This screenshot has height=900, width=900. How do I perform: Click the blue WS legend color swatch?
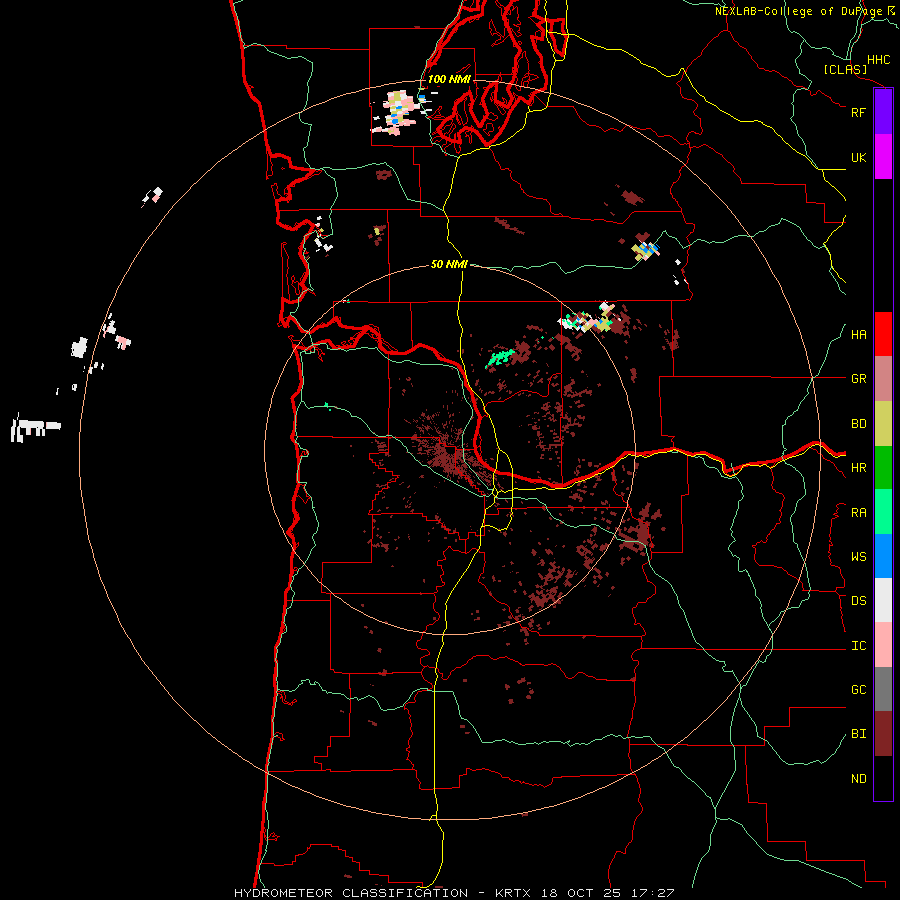[x=883, y=556]
